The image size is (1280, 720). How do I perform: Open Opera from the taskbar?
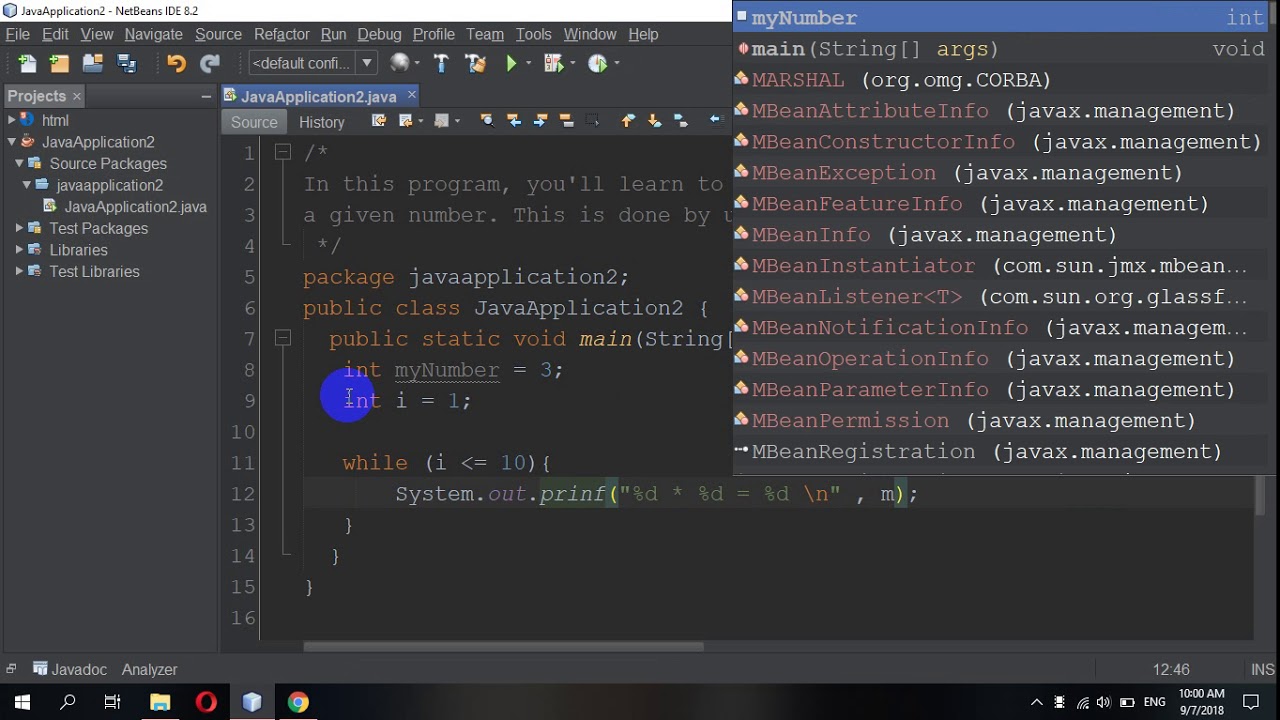(x=206, y=702)
